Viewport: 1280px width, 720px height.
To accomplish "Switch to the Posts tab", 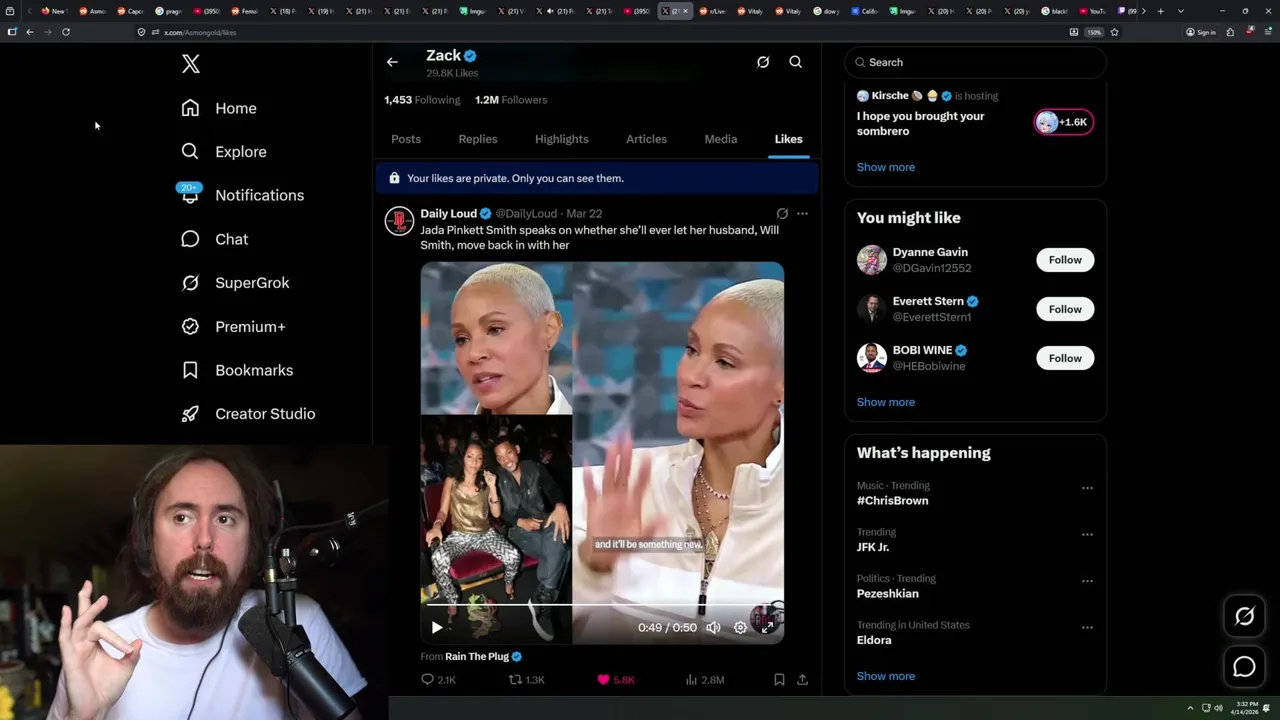I will [x=406, y=139].
